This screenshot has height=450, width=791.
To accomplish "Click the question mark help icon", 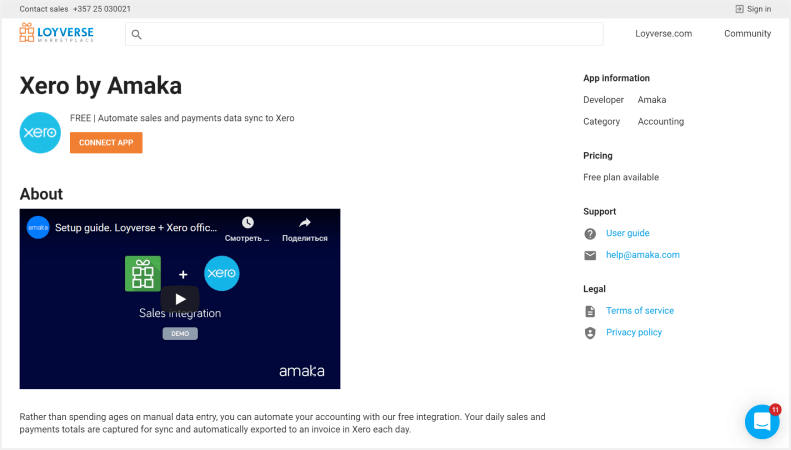I will (590, 234).
